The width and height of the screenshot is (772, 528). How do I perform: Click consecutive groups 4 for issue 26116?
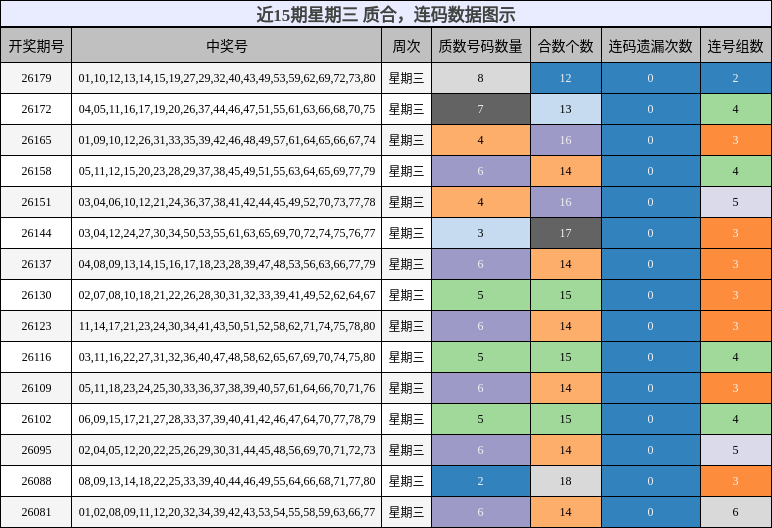point(736,357)
